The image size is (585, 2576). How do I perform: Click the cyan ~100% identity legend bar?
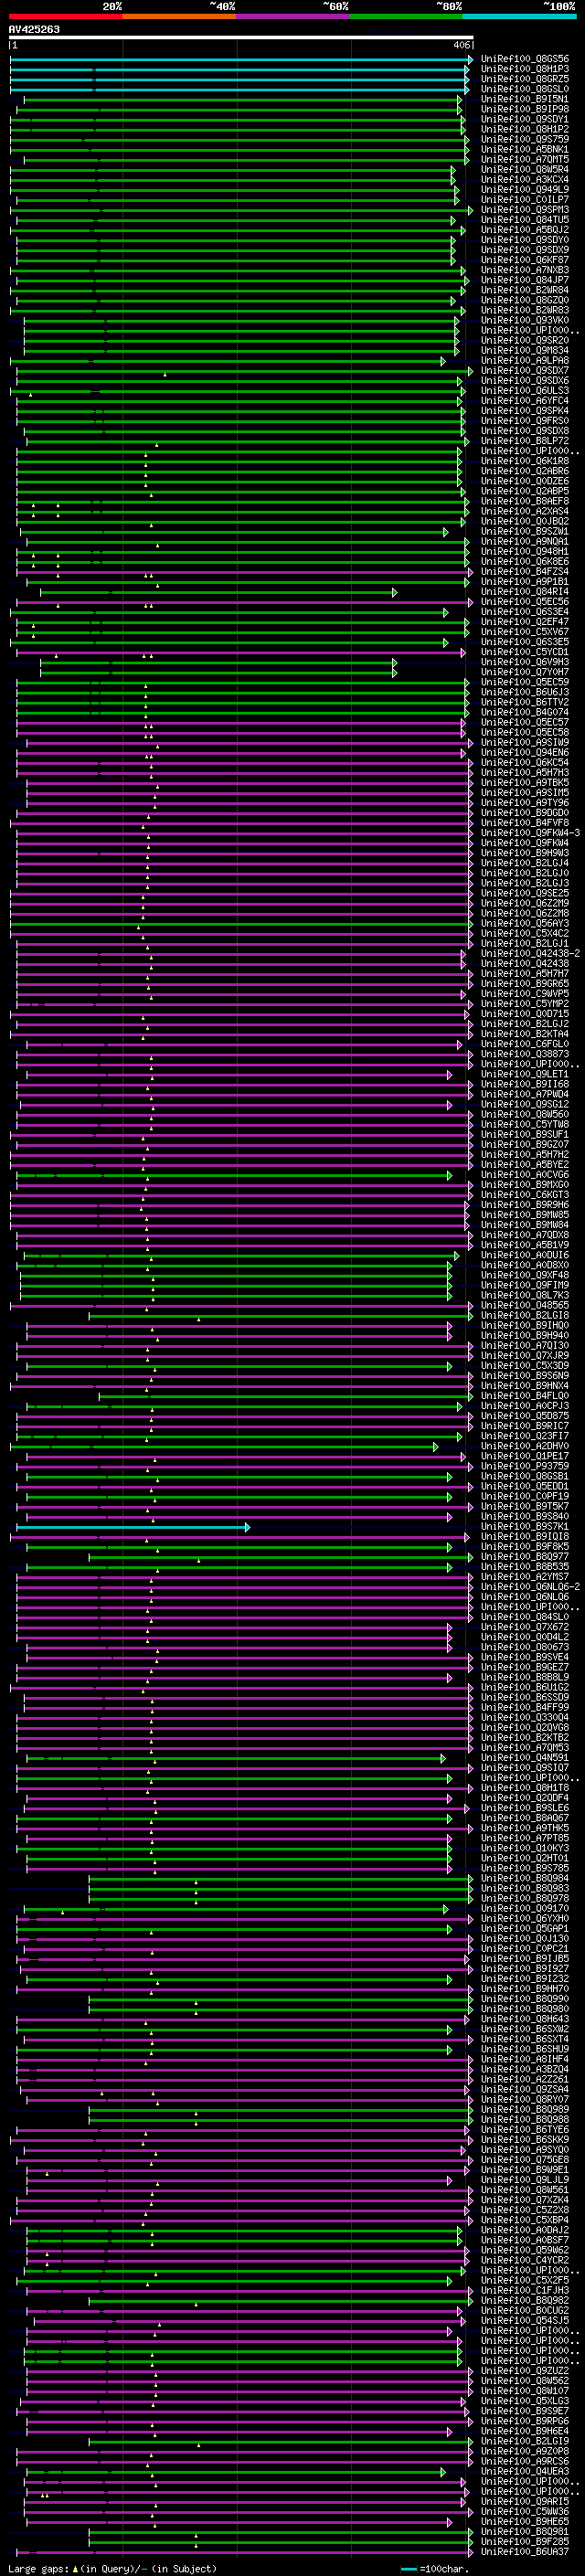pos(519,16)
